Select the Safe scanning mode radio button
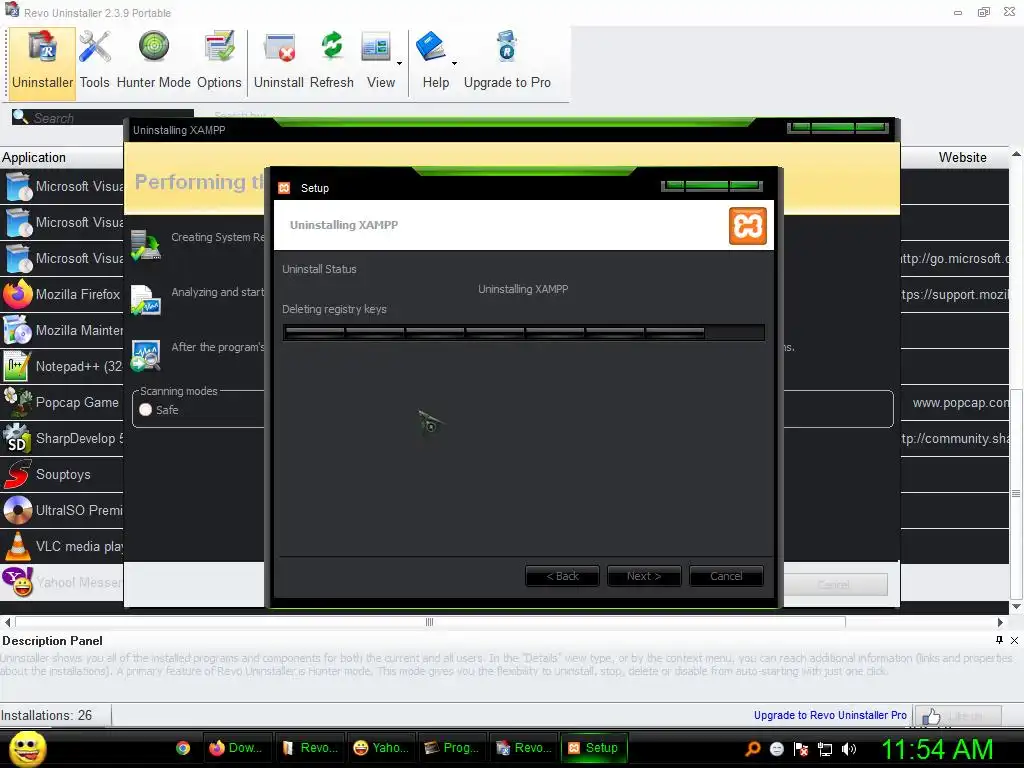The width and height of the screenshot is (1024, 768). pos(146,409)
